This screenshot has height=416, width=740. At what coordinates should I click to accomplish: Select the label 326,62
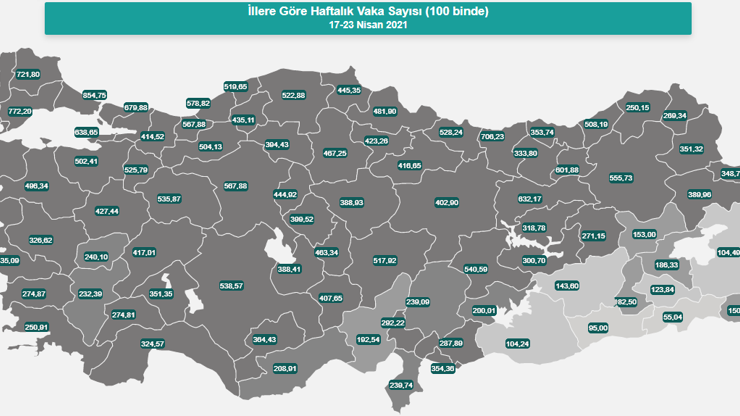[41, 240]
